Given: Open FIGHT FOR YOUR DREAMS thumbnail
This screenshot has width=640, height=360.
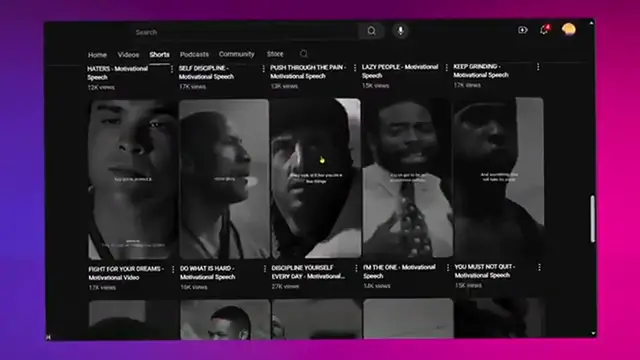Looking at the screenshot, I should click(x=133, y=180).
